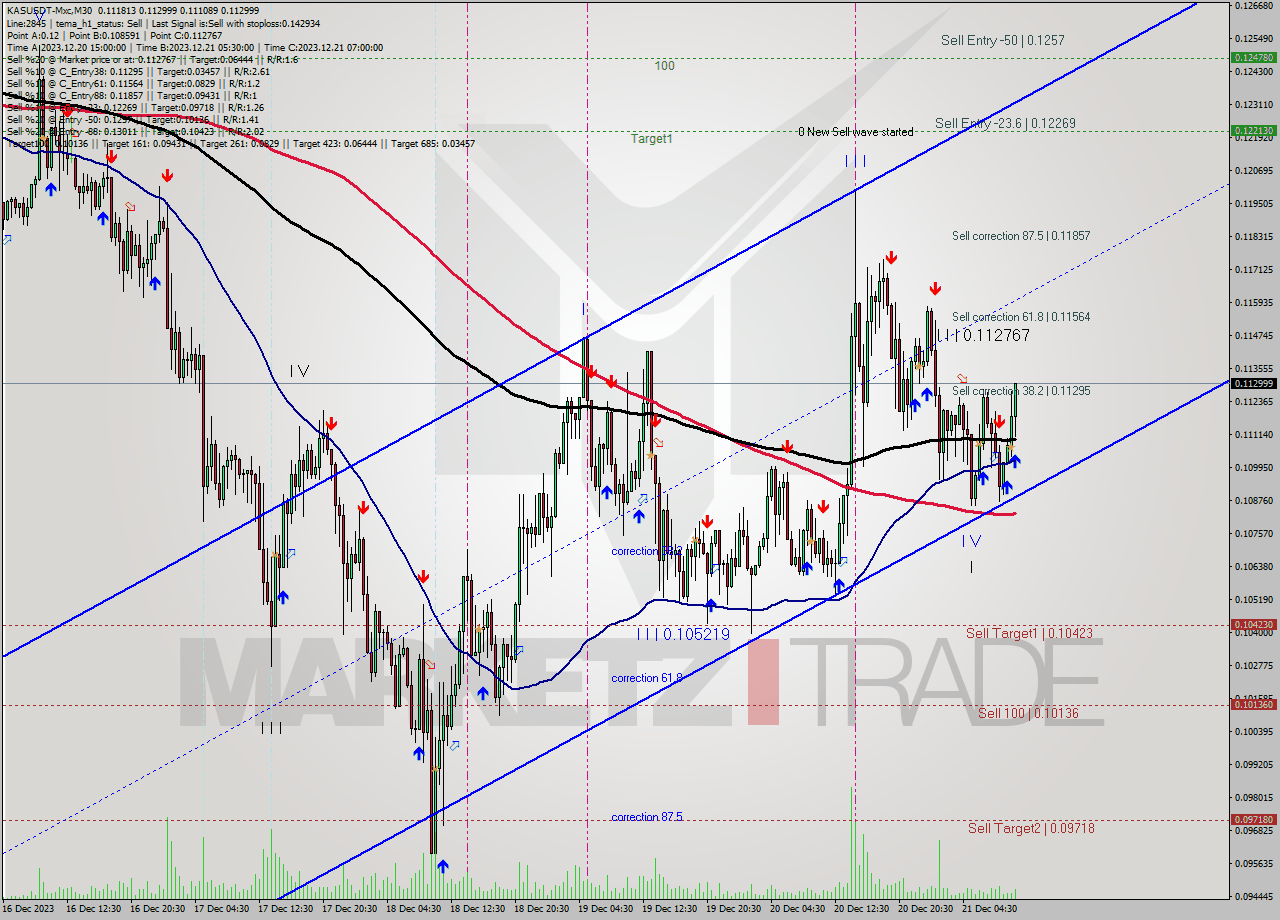Click the 'Time A:2023.12.20 15:00:00' header line
Image resolution: width=1280 pixels, height=920 pixels.
[195, 47]
